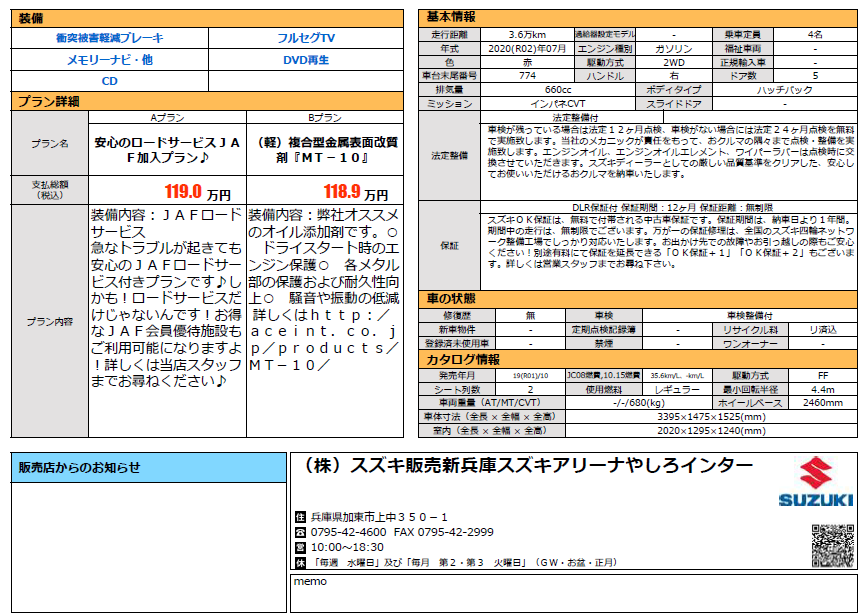Viewport: 866px width, 615px height.
Task: Click the QR code beside dealer info
Action: [x=831, y=546]
